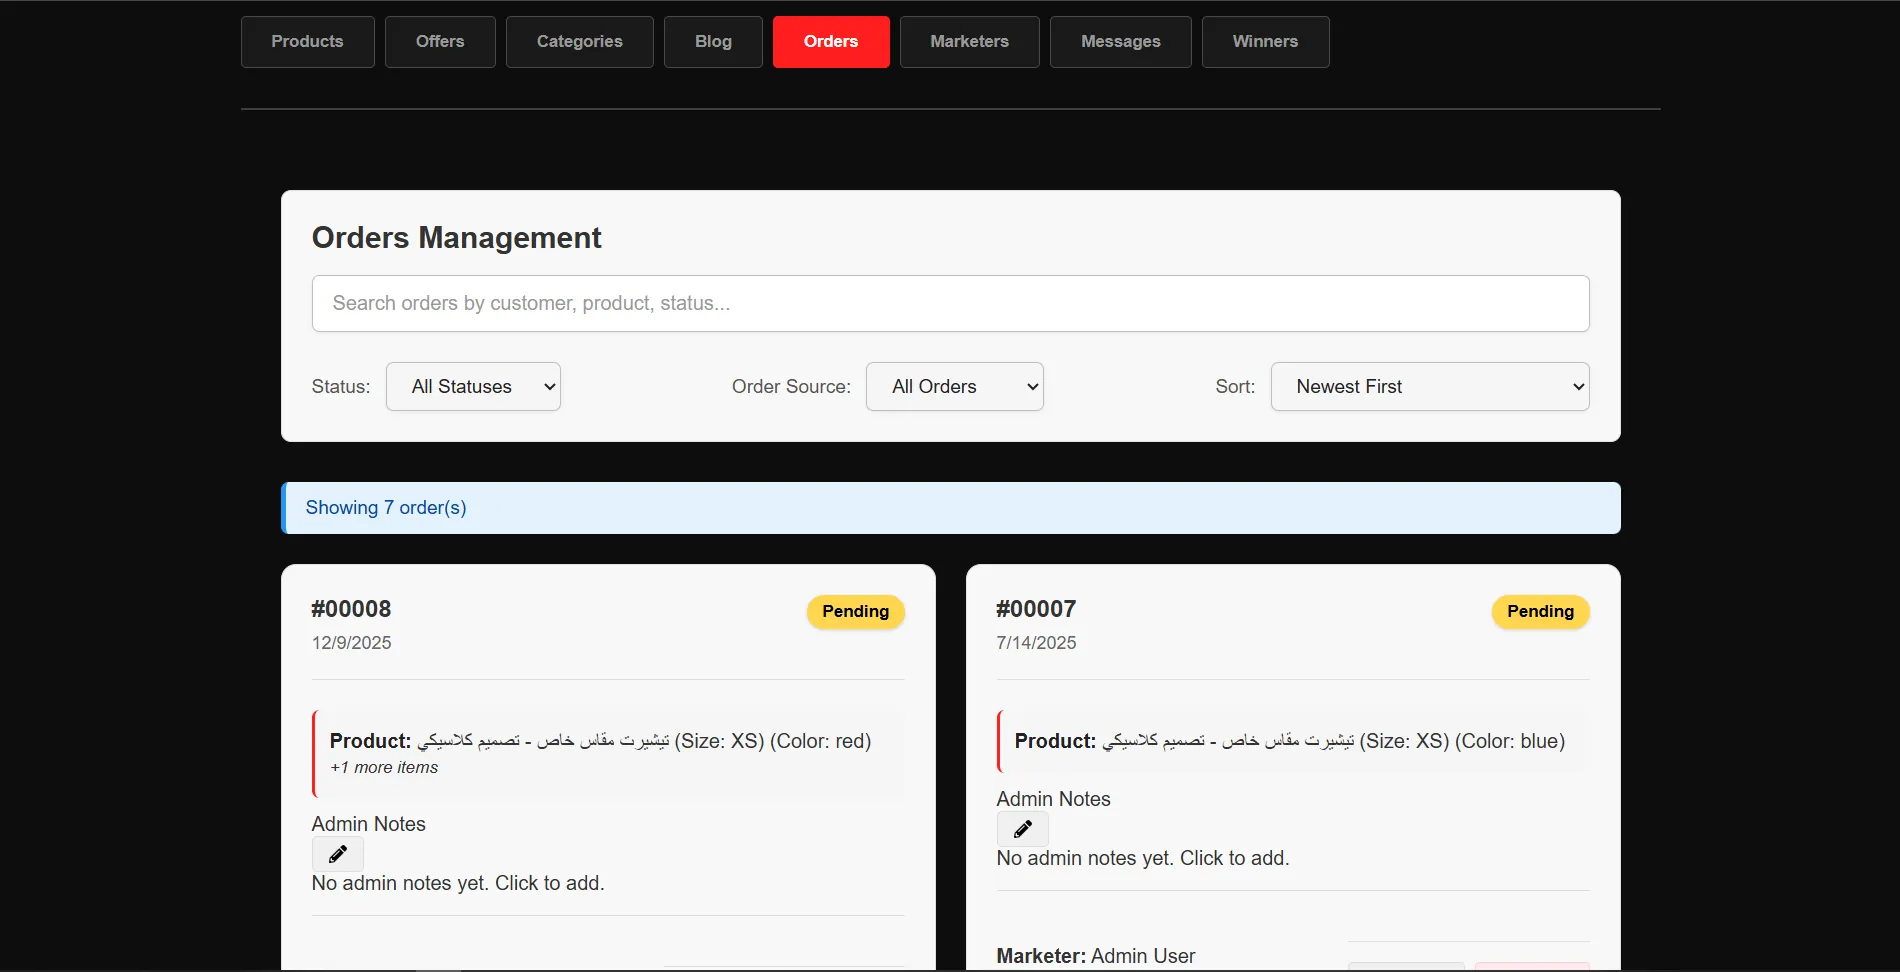Open the Marketers tab
This screenshot has height=972, width=1900.
(970, 42)
